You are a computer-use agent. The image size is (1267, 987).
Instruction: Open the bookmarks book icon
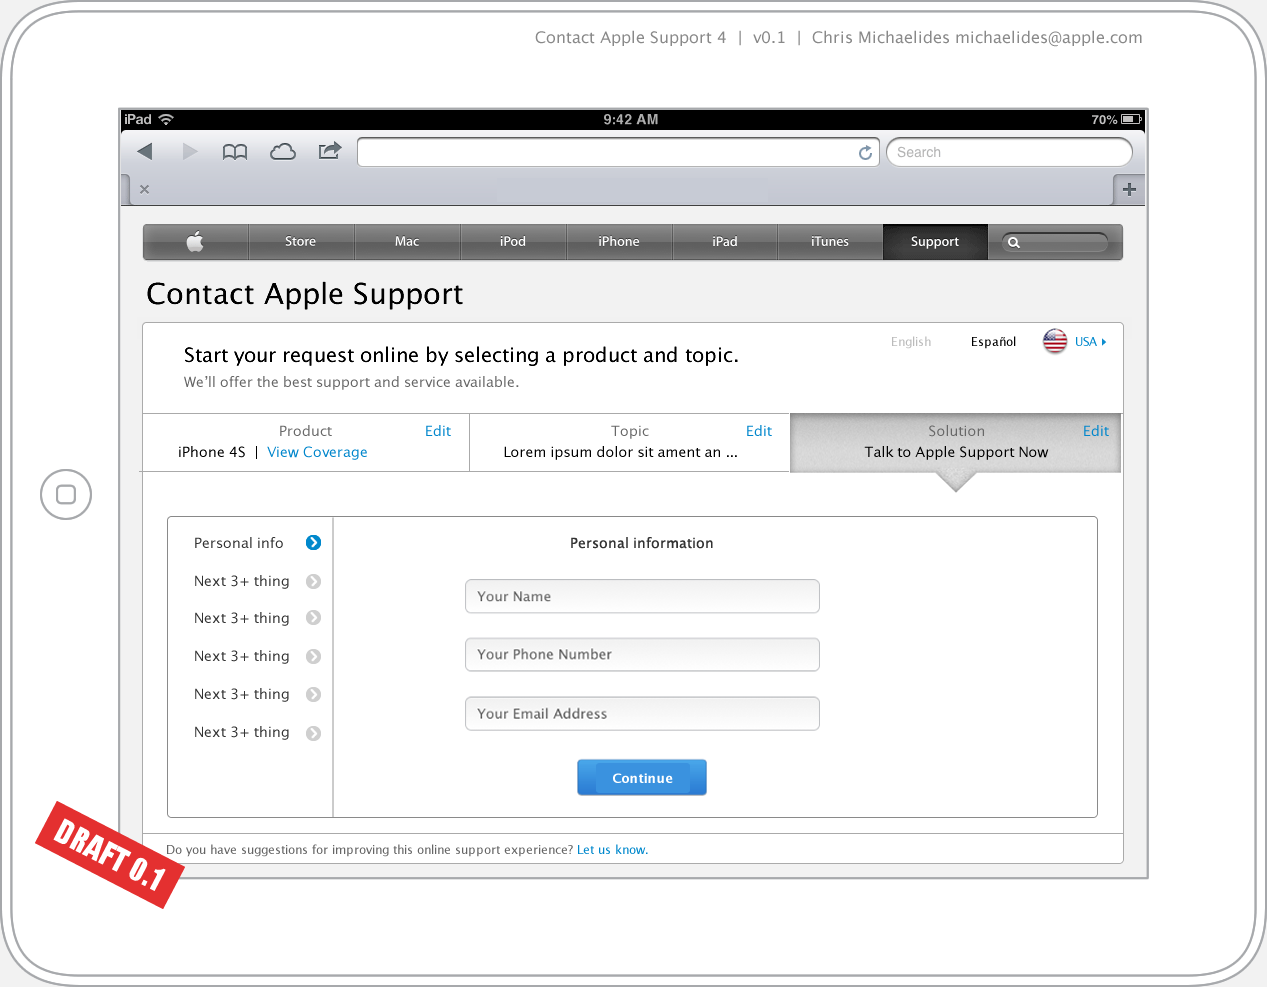click(x=235, y=152)
